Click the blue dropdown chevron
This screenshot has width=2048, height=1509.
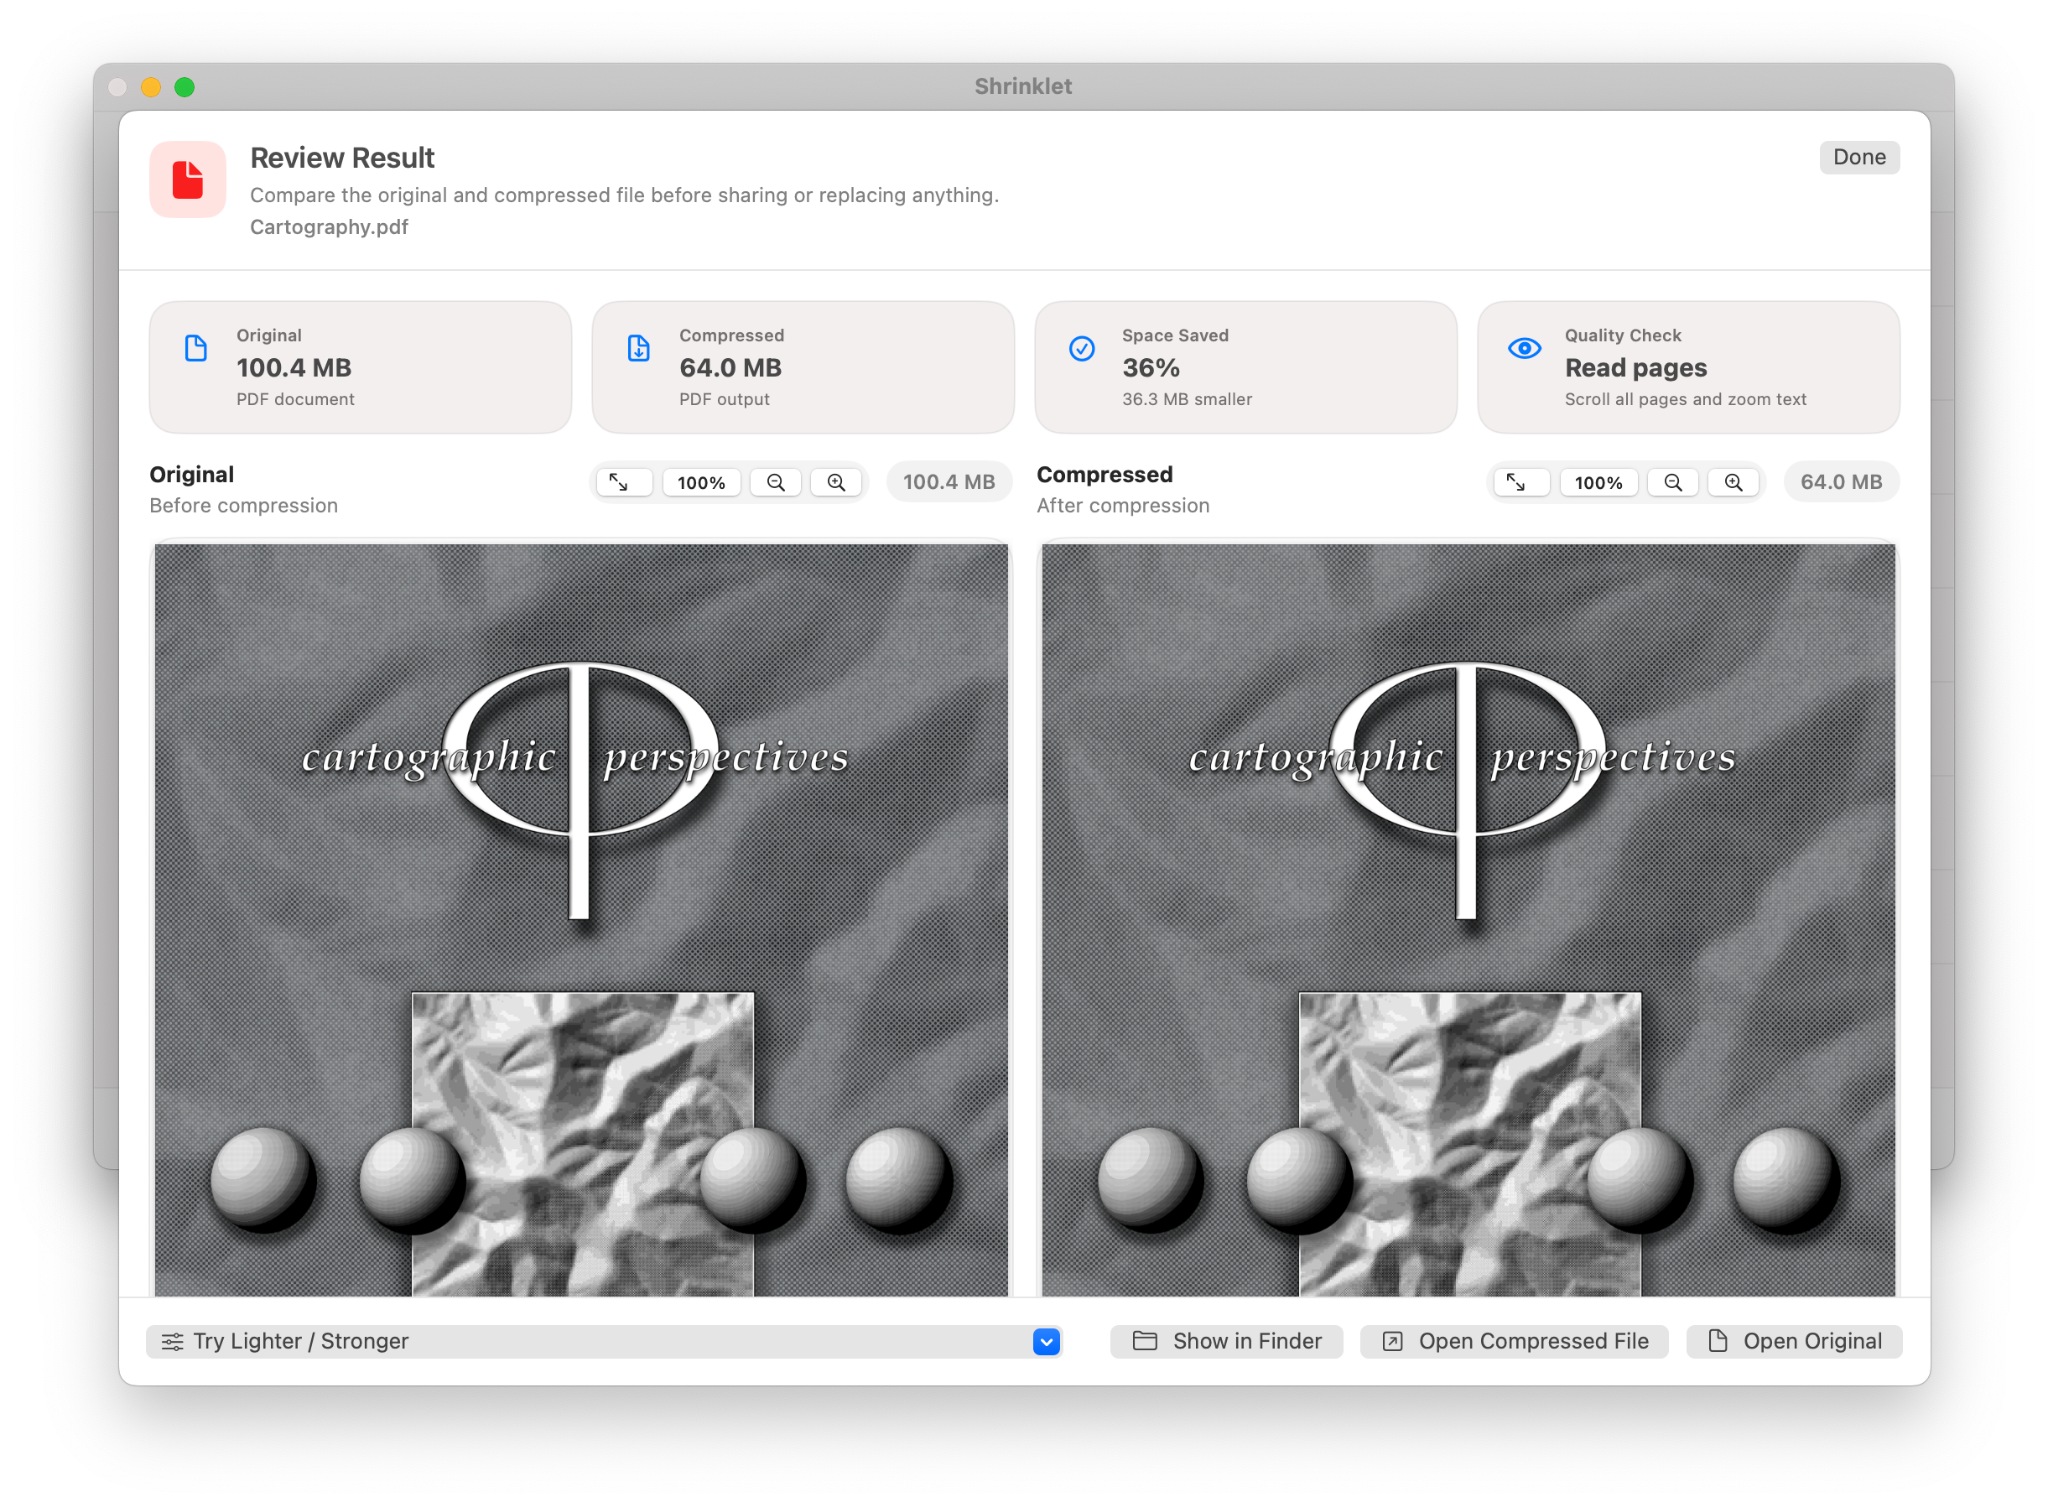click(x=1046, y=1341)
